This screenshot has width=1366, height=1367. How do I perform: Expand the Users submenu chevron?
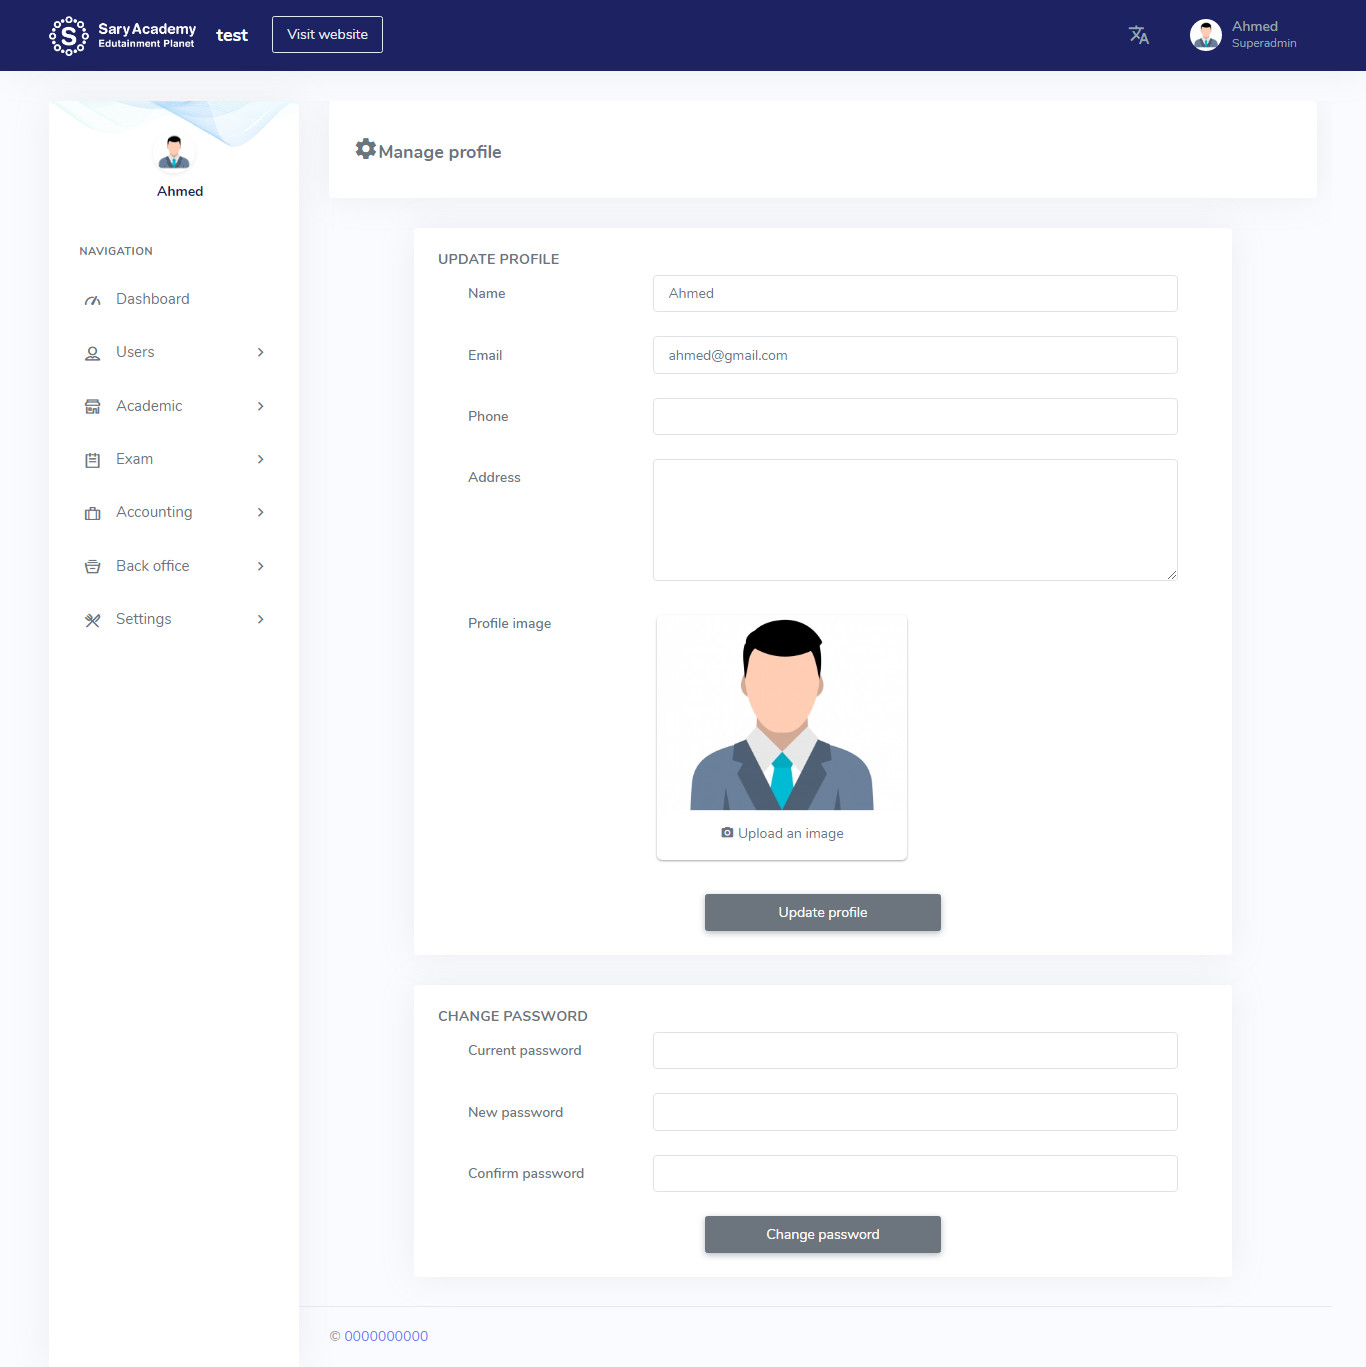point(261,352)
